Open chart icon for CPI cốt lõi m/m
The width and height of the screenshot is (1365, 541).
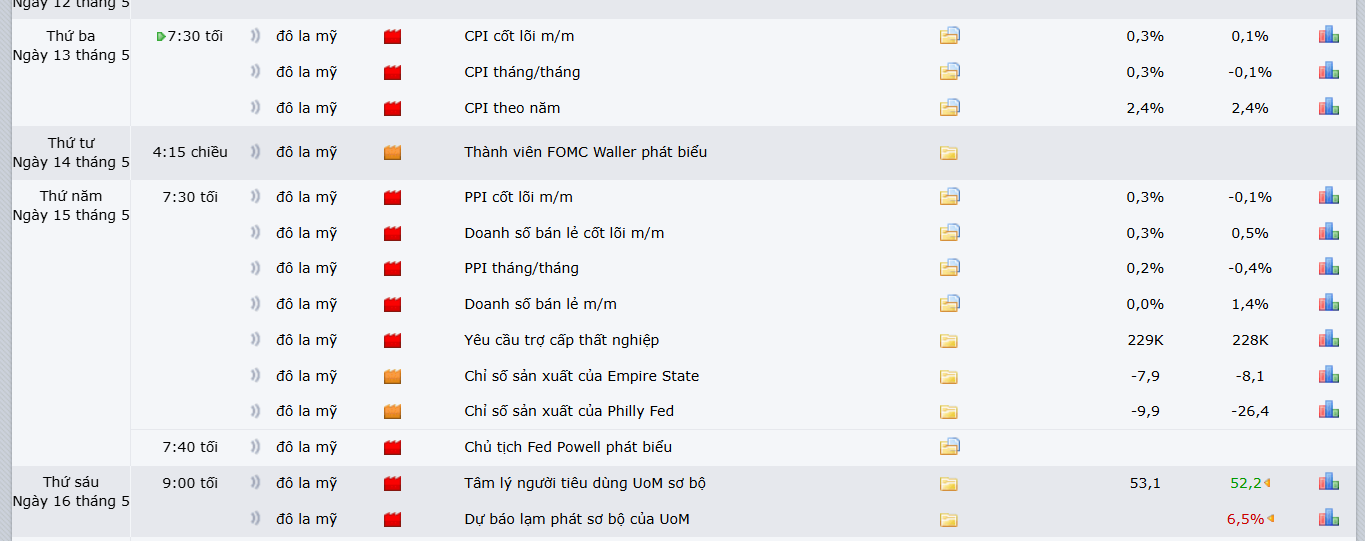tap(1328, 35)
